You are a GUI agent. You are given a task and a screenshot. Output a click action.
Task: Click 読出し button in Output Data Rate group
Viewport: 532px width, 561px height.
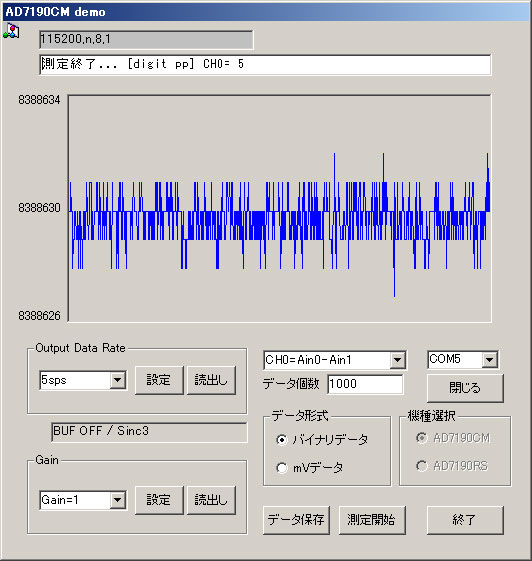click(211, 380)
